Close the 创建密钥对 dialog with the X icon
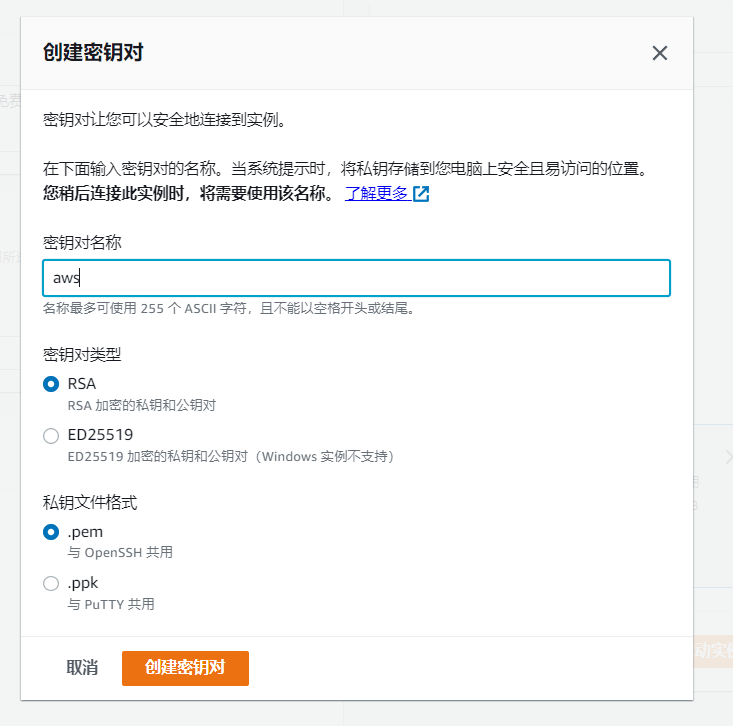 coord(659,54)
